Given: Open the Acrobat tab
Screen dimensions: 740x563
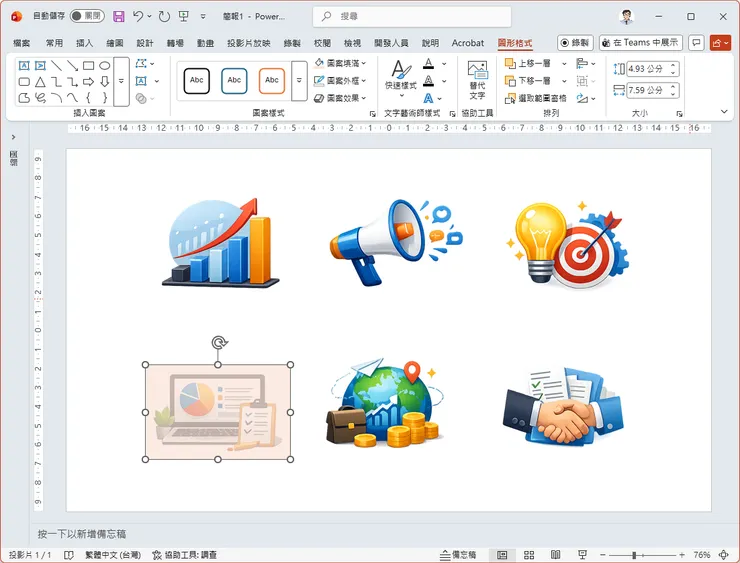Looking at the screenshot, I should click(468, 43).
